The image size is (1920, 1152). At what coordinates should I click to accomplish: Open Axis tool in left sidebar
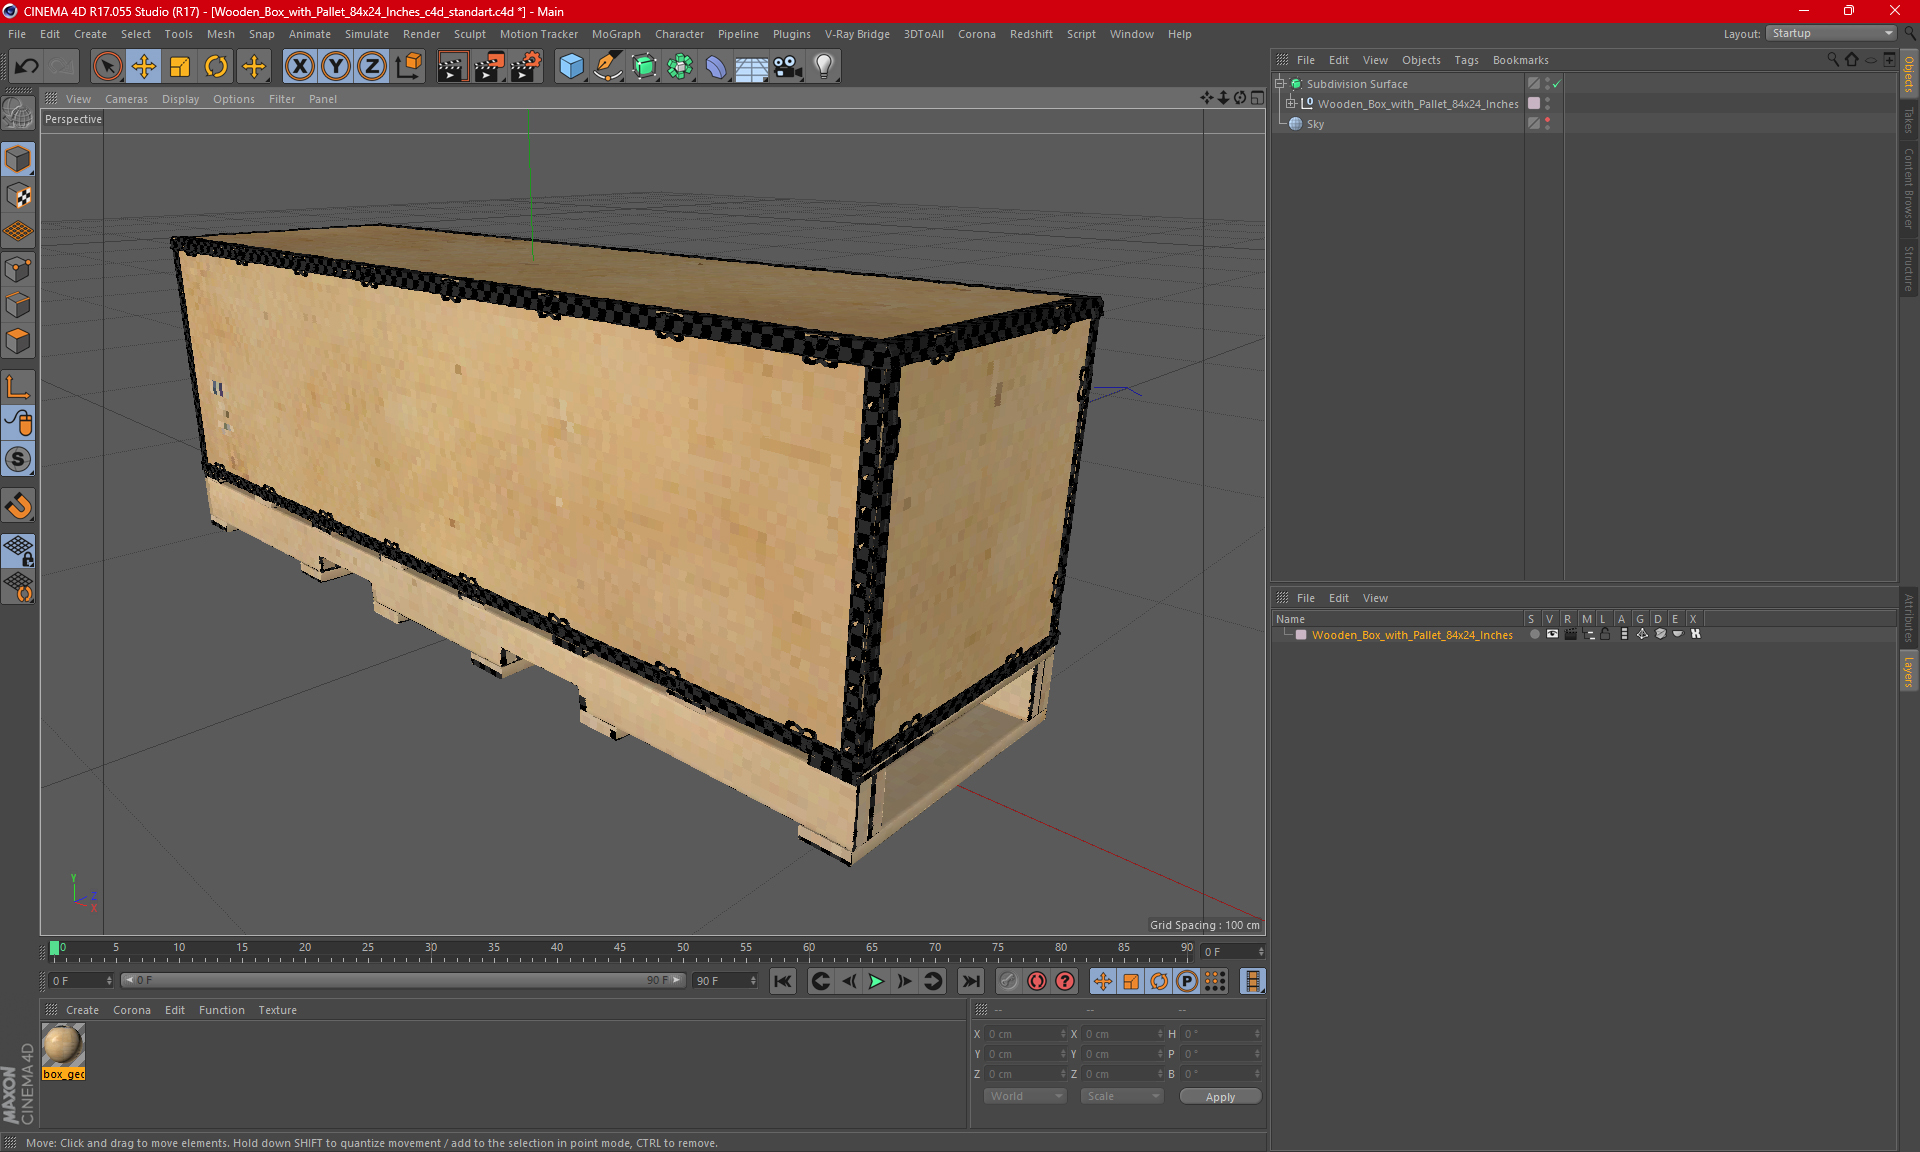point(18,388)
